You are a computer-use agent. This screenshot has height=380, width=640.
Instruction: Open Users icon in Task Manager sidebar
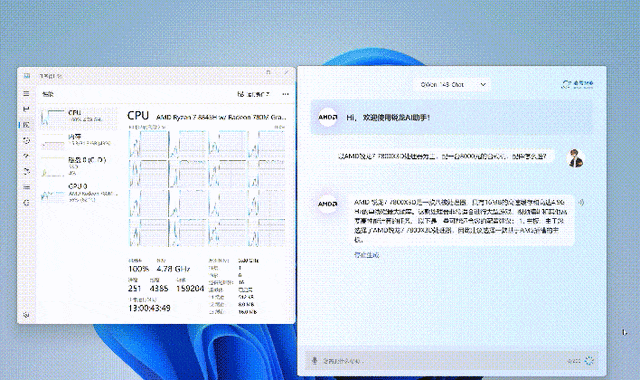26,171
